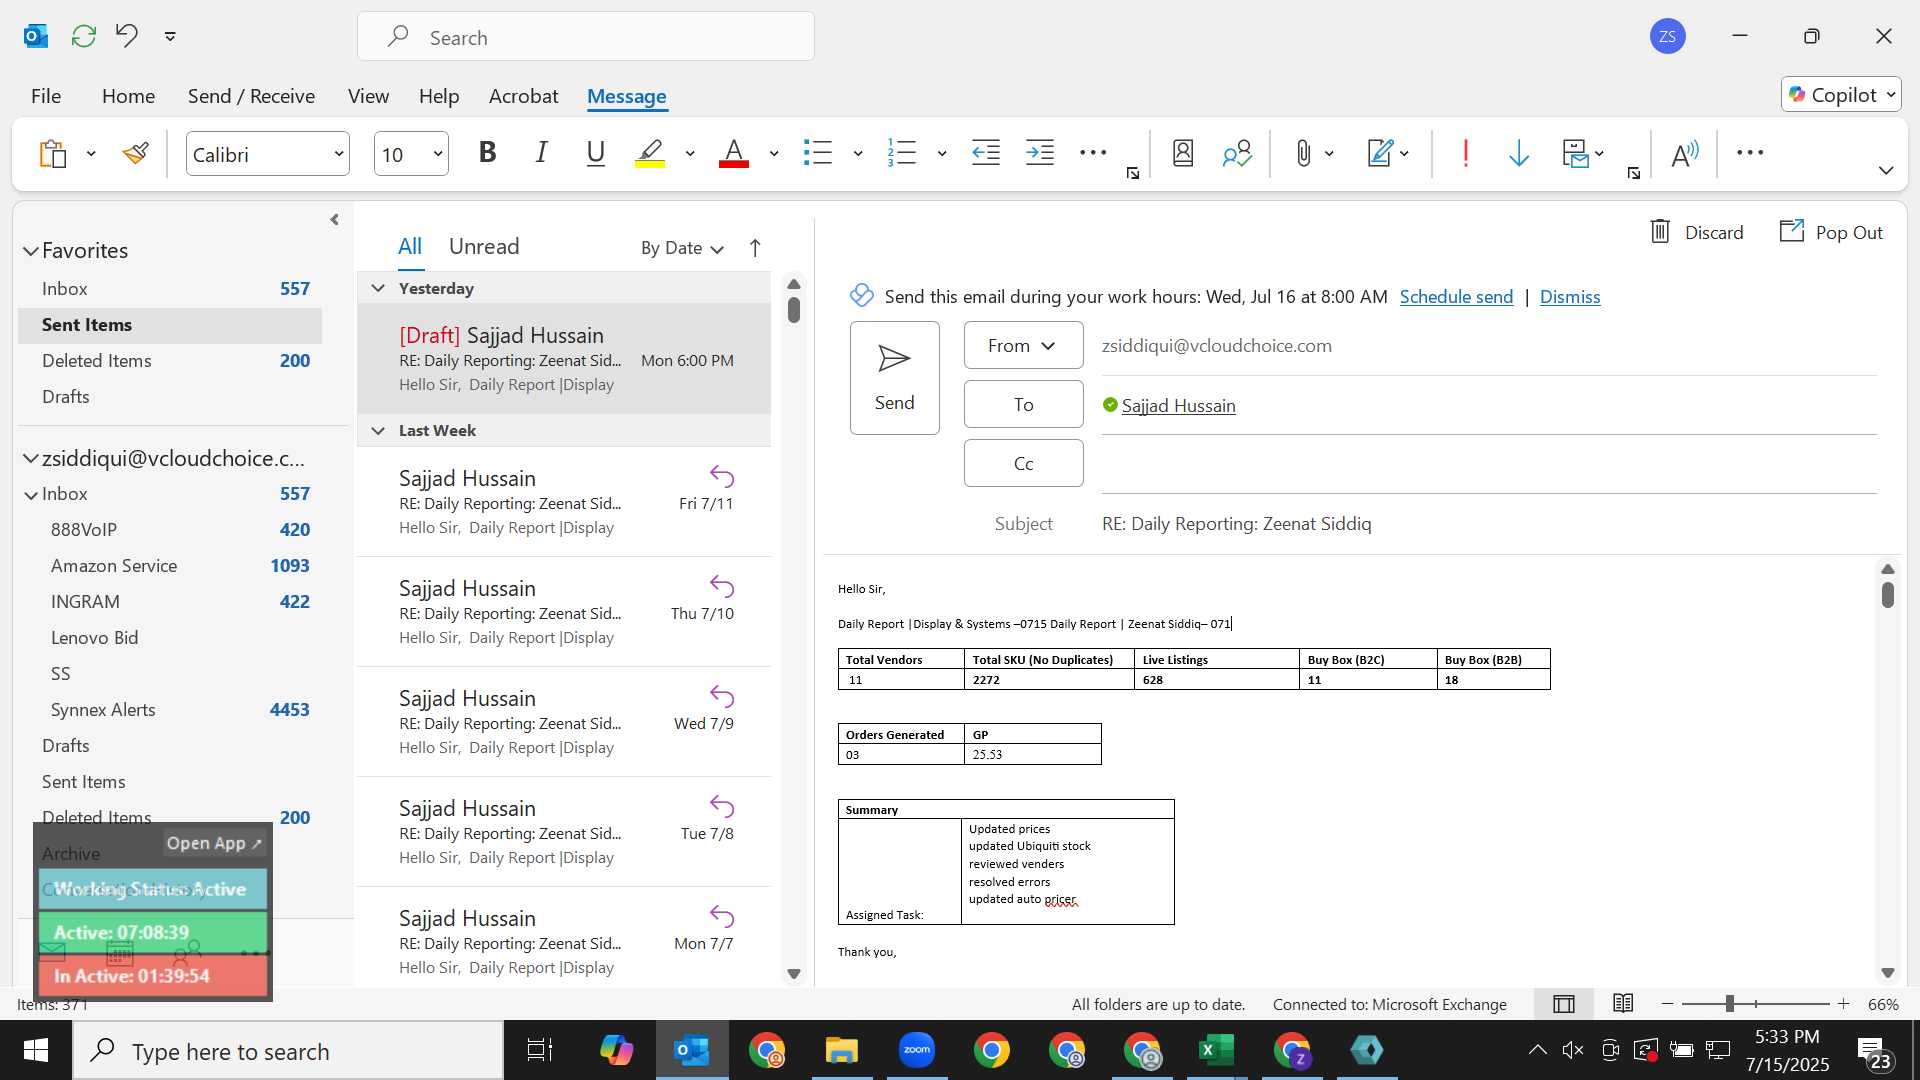
Task: Open the Copilot button
Action: click(x=1841, y=95)
